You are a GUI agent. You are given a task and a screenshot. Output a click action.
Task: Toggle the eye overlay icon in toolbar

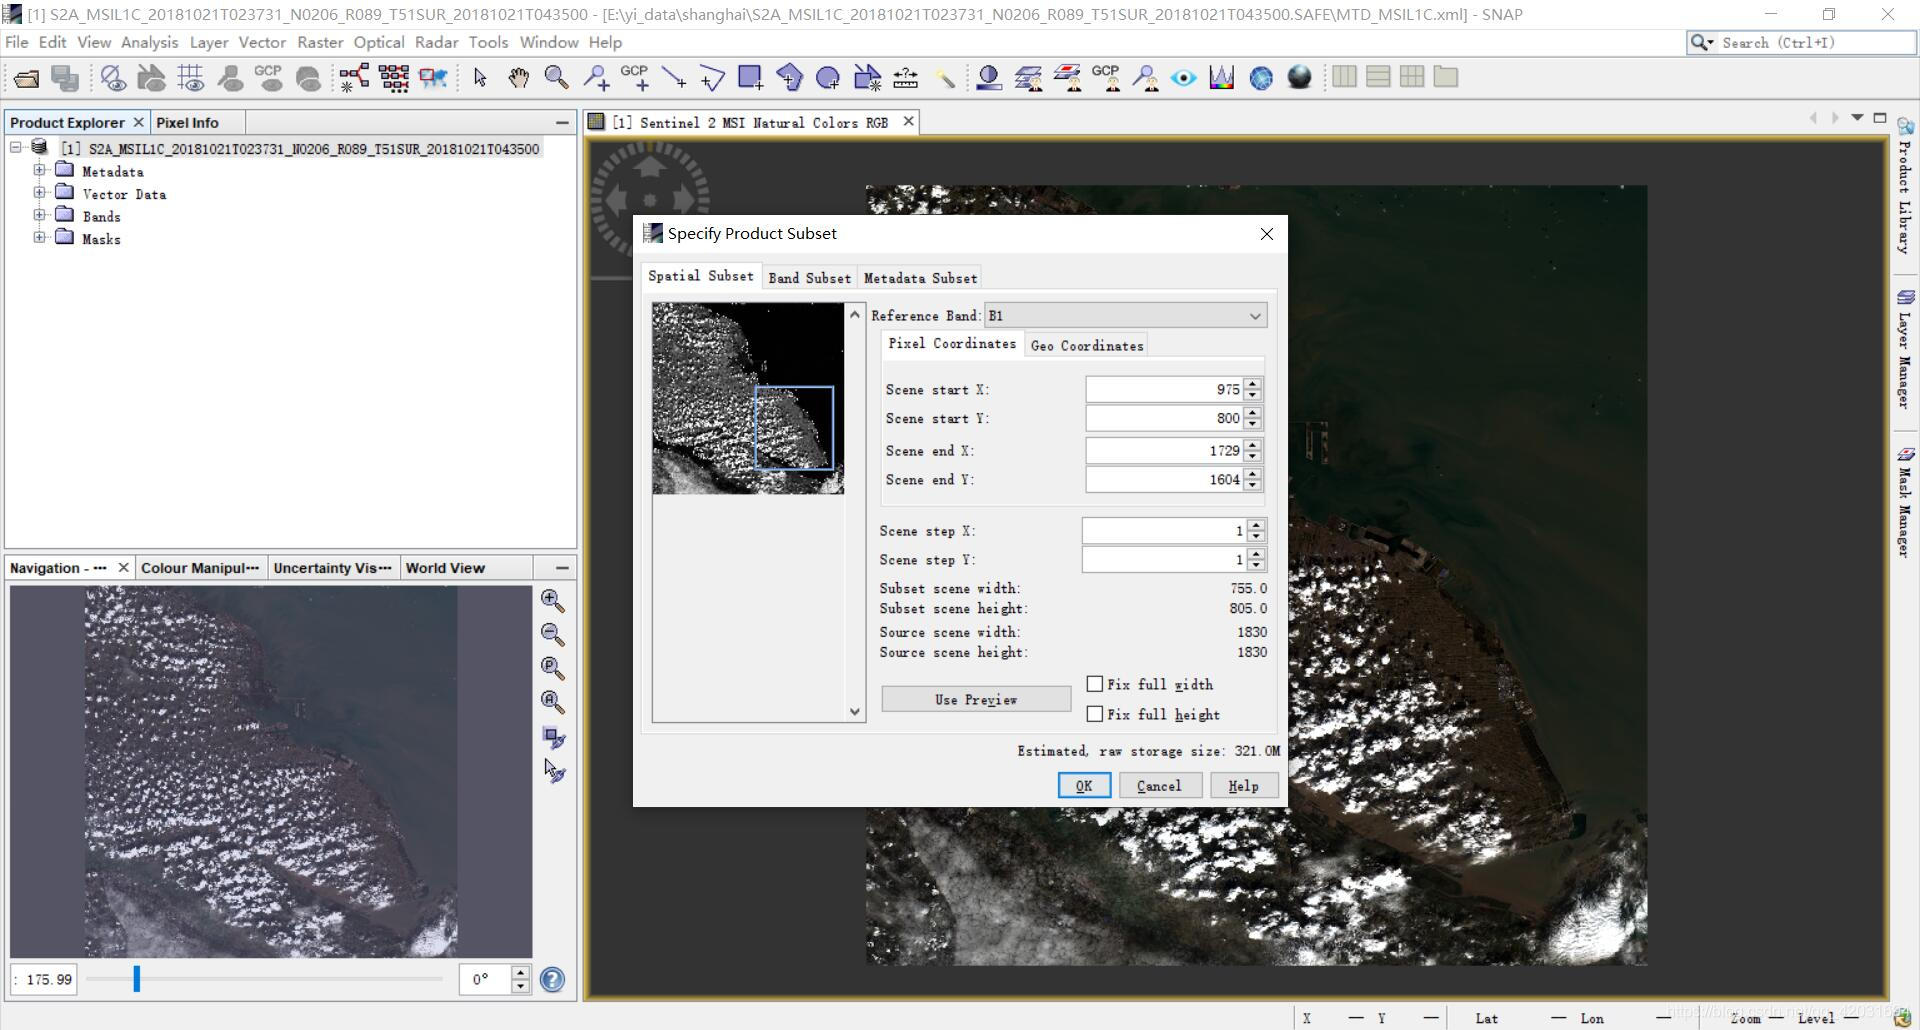tap(1183, 78)
